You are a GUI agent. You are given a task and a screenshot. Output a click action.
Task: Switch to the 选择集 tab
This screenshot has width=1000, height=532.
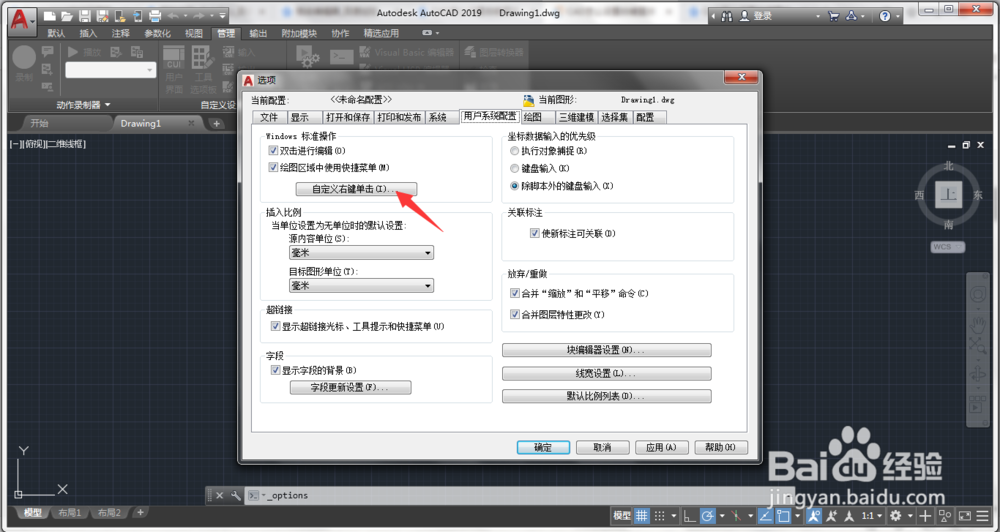(614, 117)
